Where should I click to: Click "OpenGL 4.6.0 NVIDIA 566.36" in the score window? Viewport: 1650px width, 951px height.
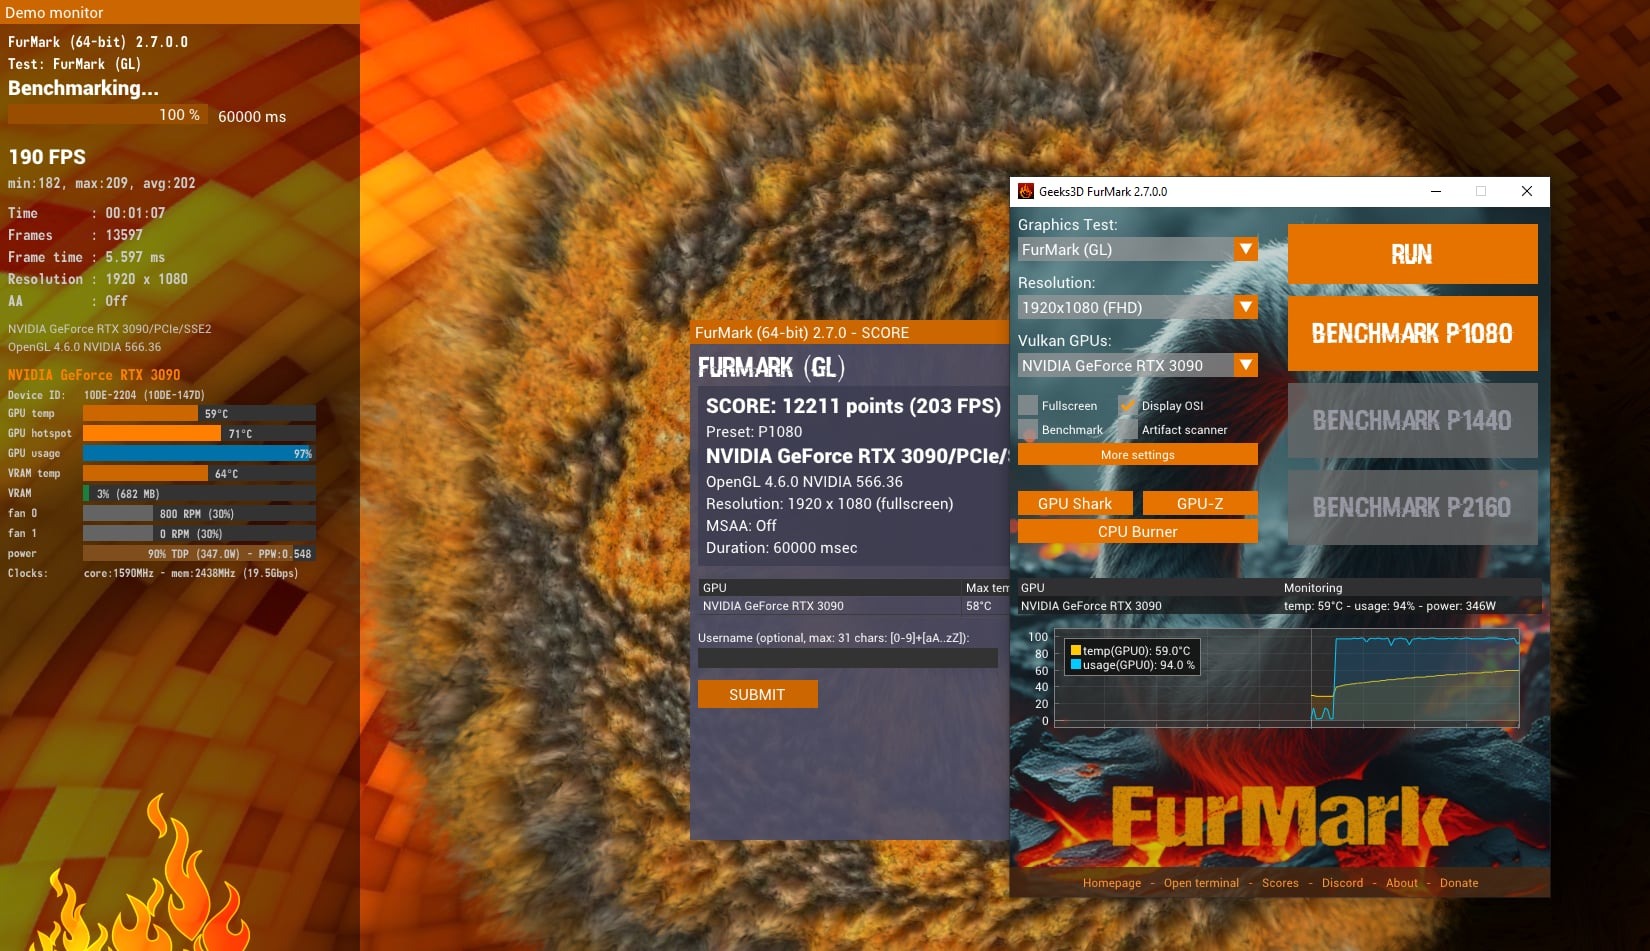[x=804, y=481]
